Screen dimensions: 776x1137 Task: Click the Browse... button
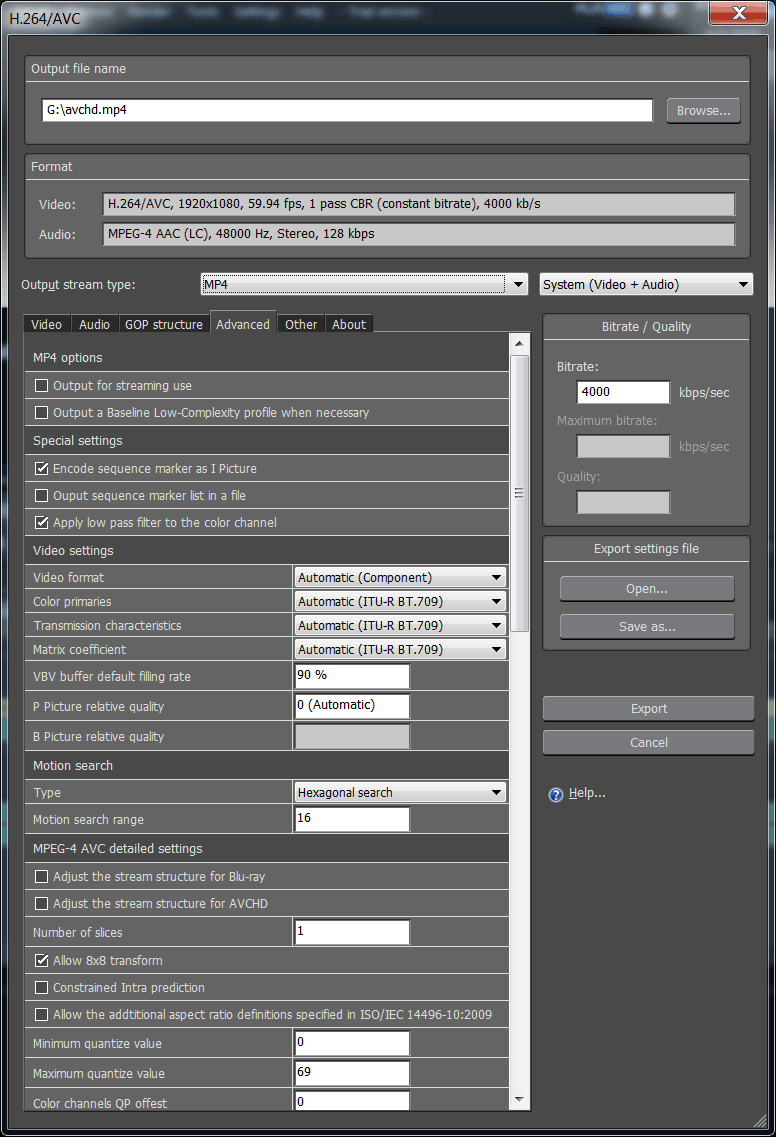(703, 111)
